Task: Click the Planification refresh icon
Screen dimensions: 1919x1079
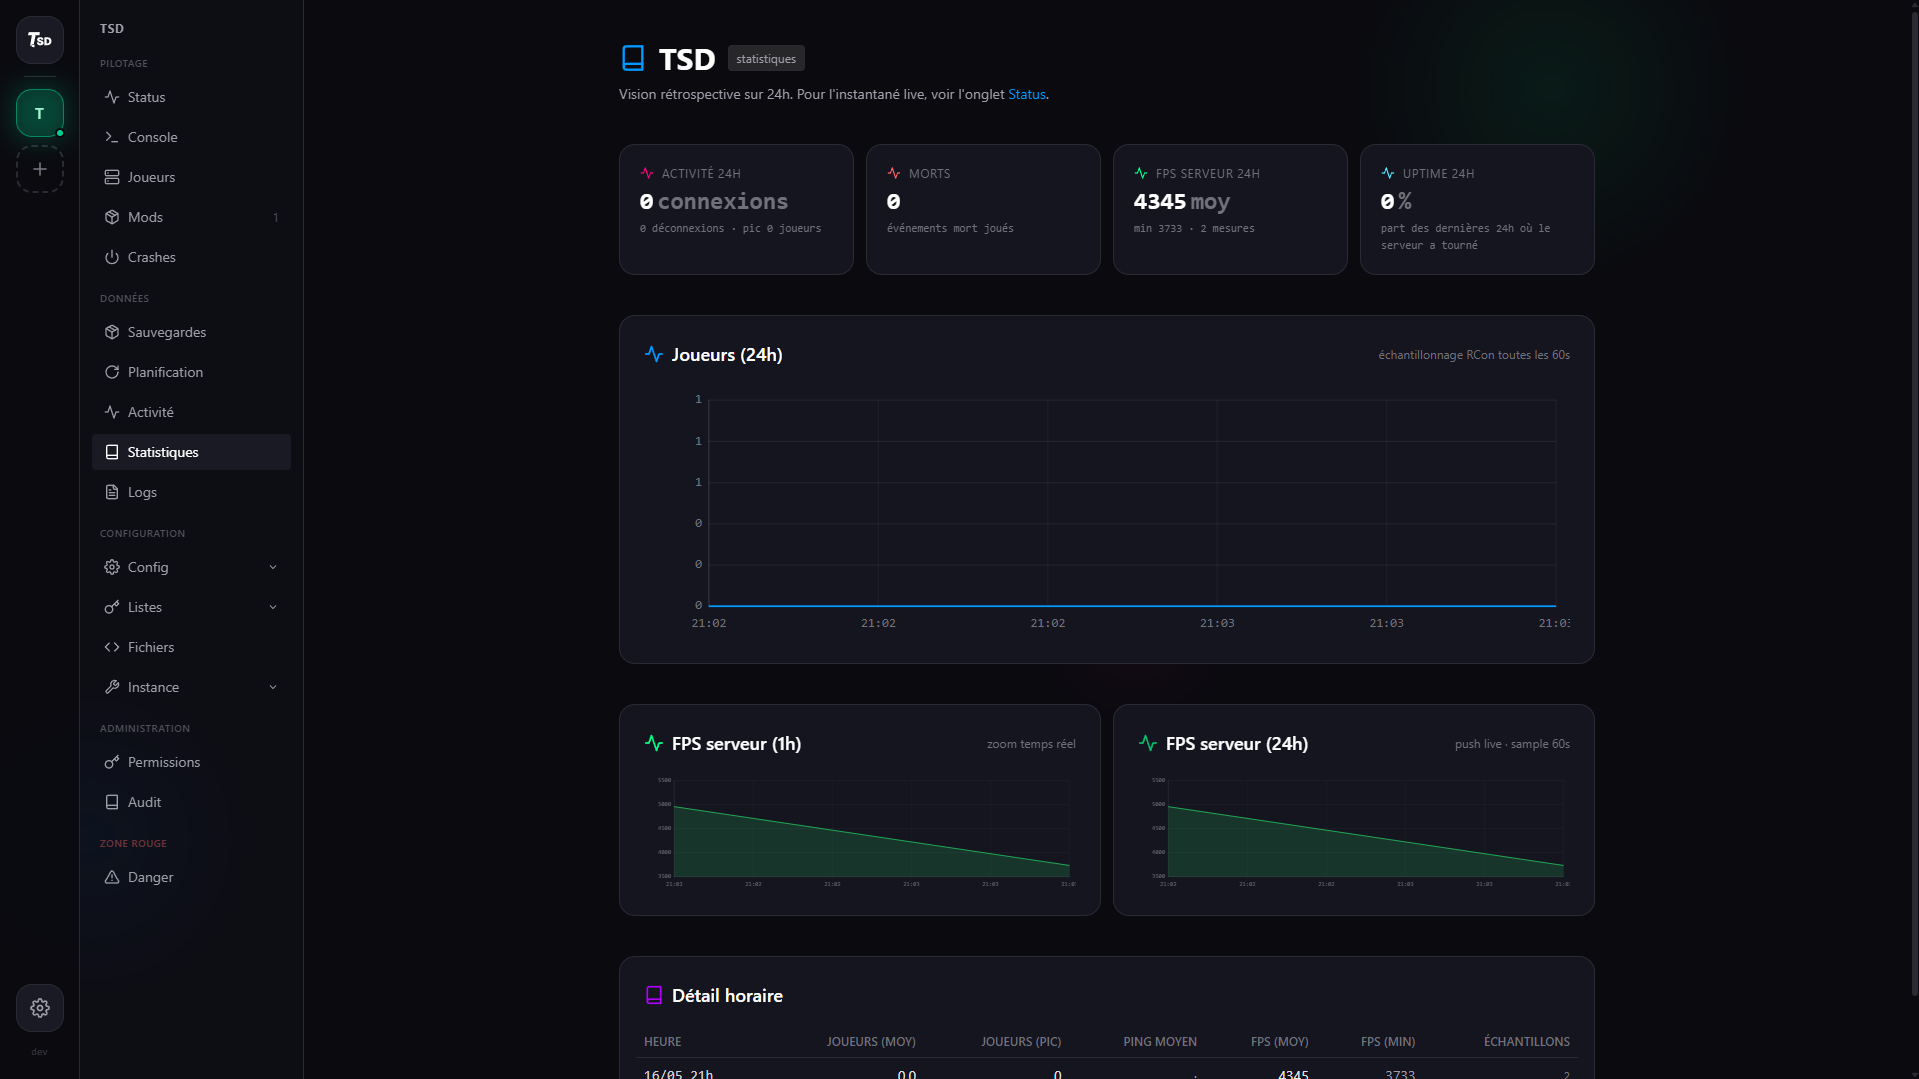Action: pyautogui.click(x=112, y=372)
